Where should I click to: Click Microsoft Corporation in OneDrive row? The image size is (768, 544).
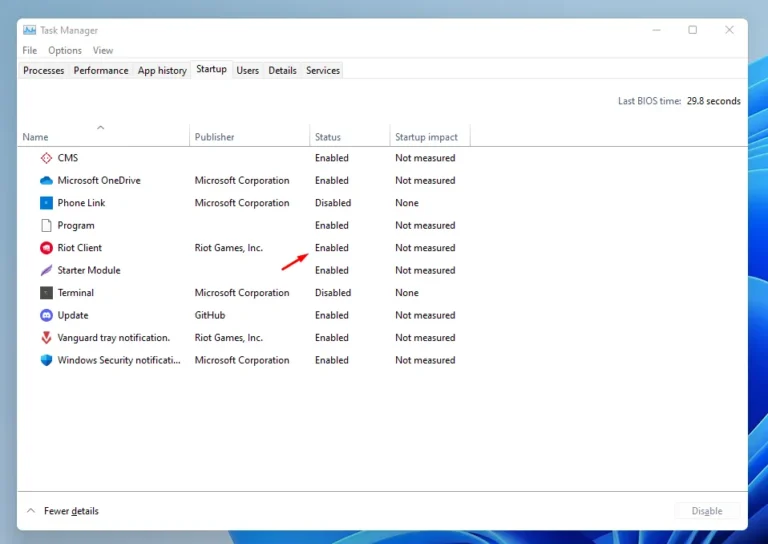coord(242,181)
